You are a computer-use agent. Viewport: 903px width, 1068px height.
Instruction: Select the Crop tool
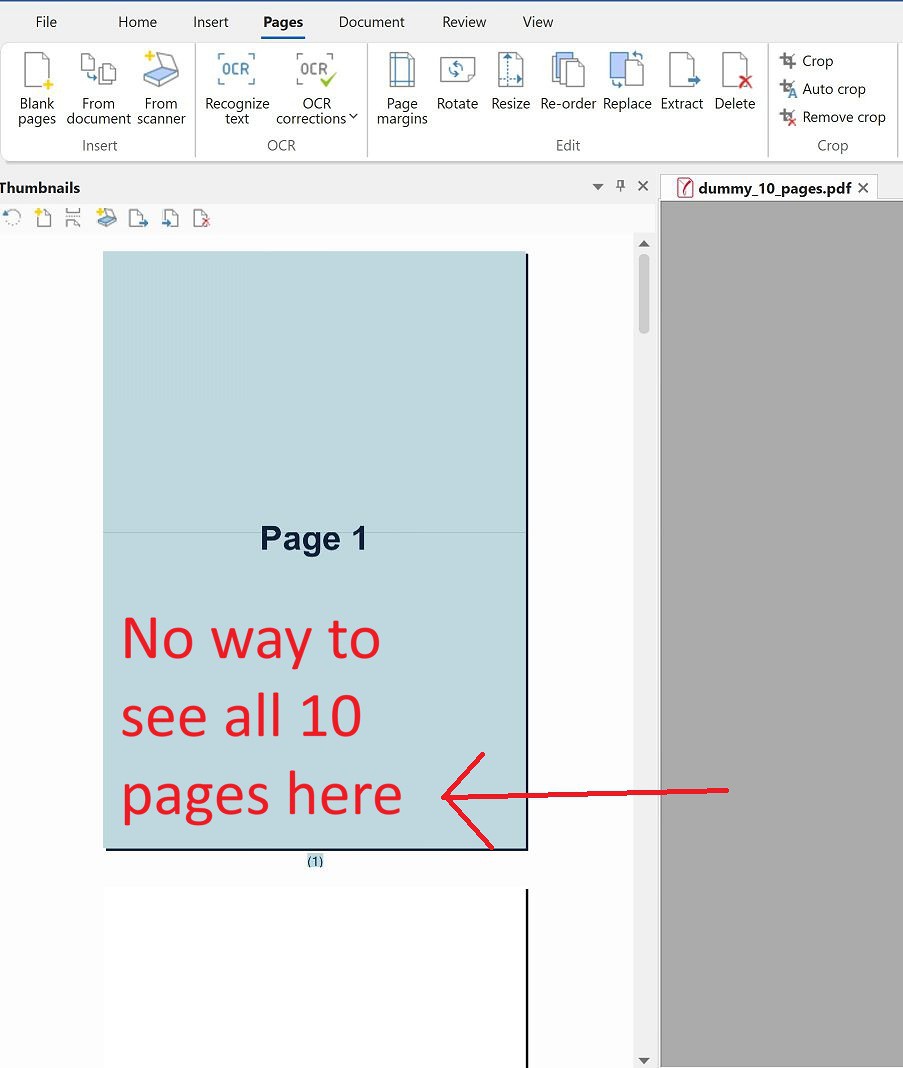pos(806,61)
